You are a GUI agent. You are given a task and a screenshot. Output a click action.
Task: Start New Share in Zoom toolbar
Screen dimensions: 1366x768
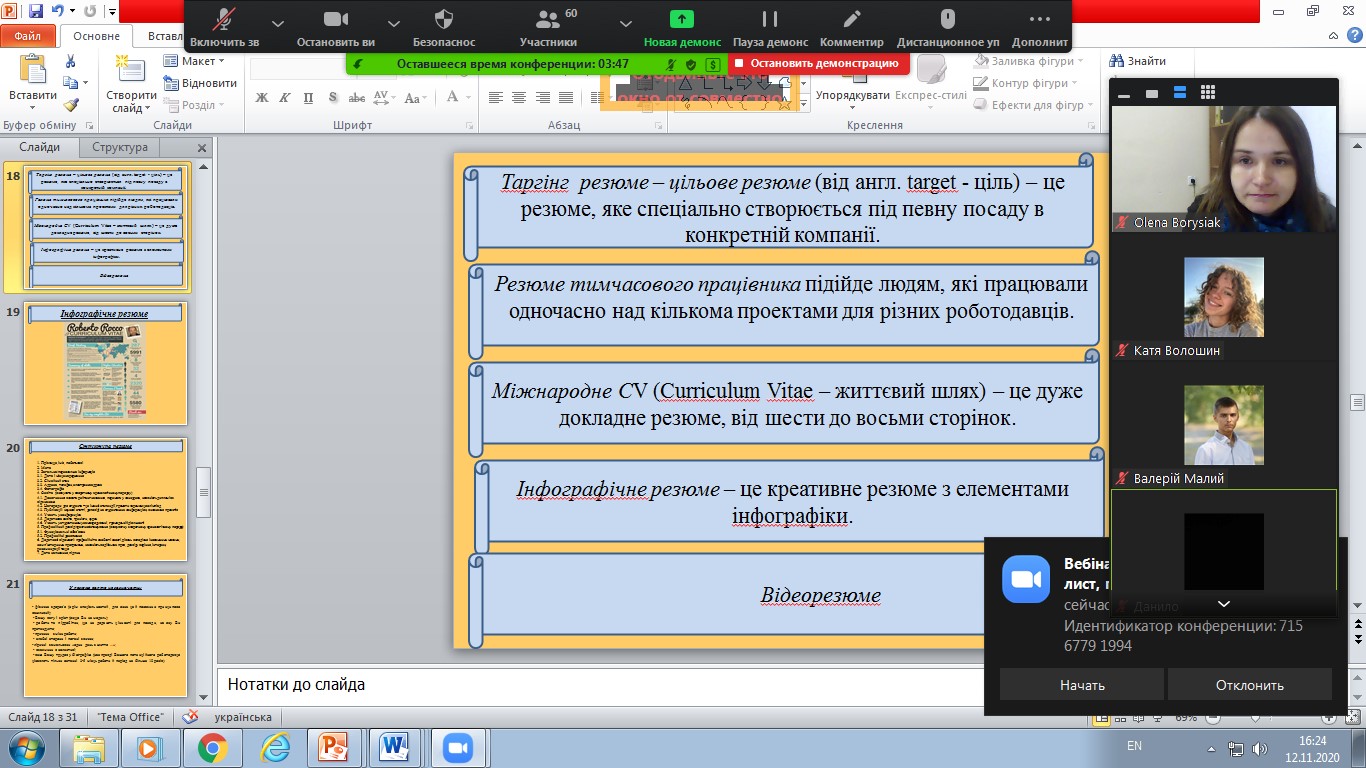pos(682,26)
